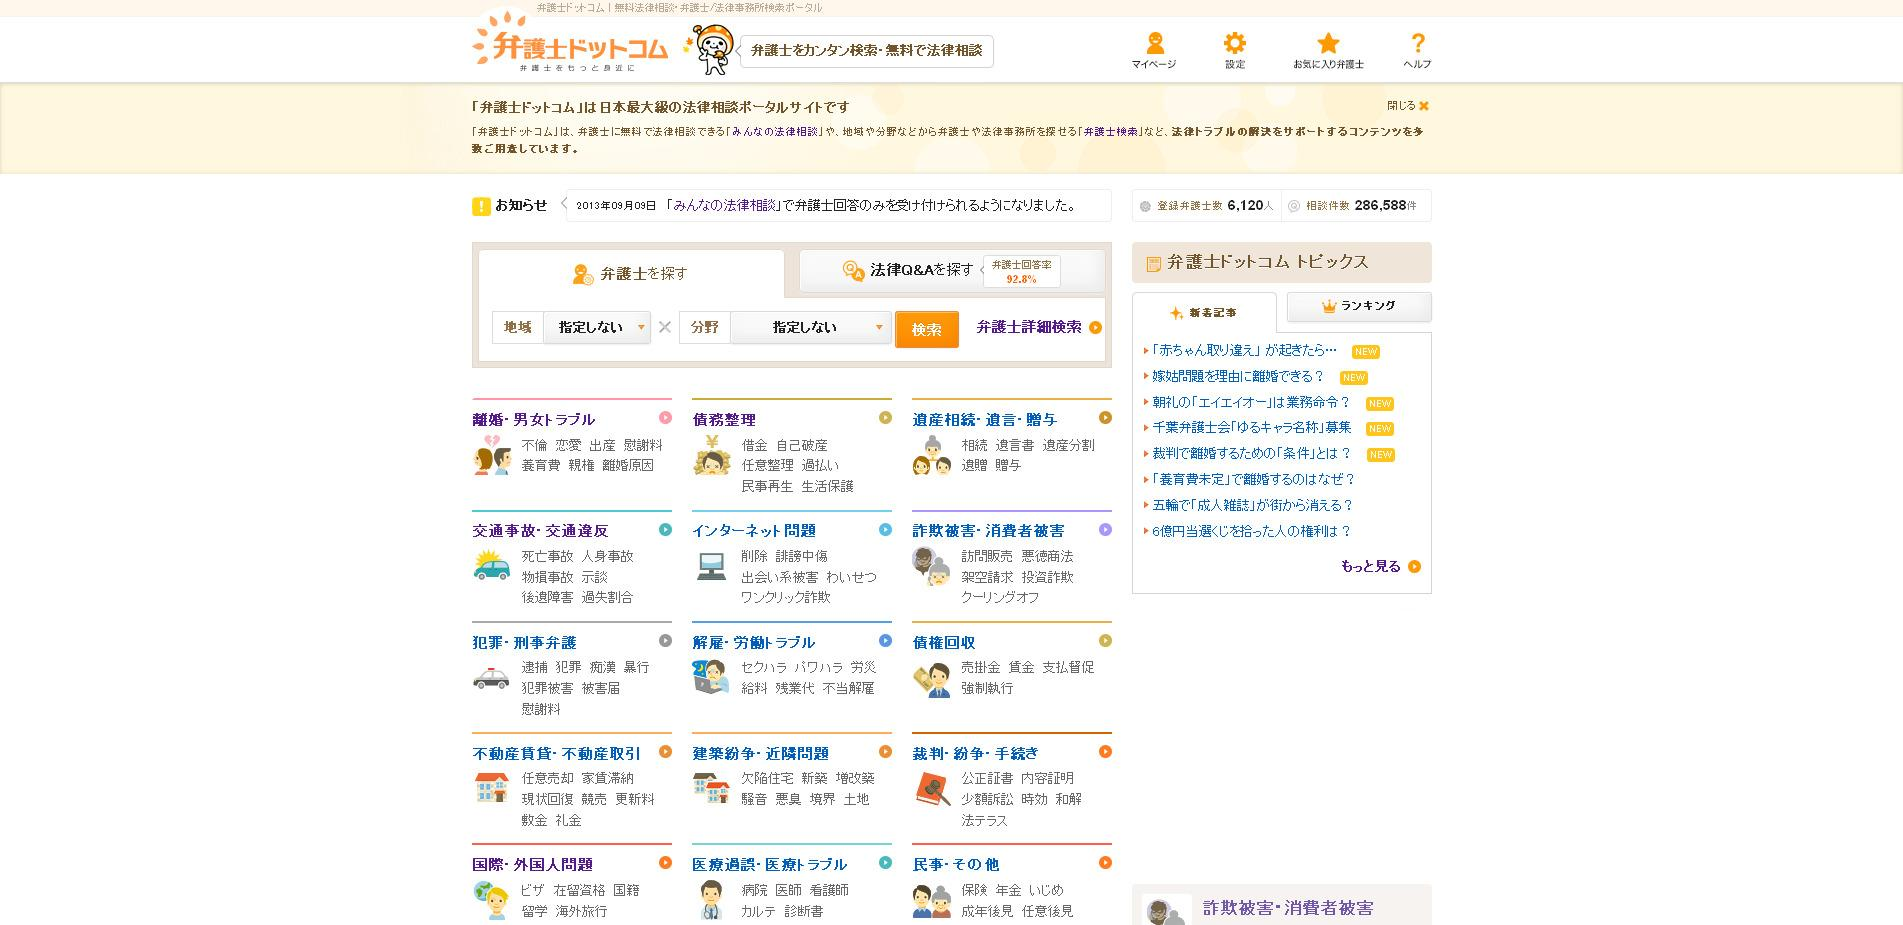1903x925 pixels.
Task: Open favorite lawyers (お気に入り弁護士) star icon
Action: [x=1328, y=50]
